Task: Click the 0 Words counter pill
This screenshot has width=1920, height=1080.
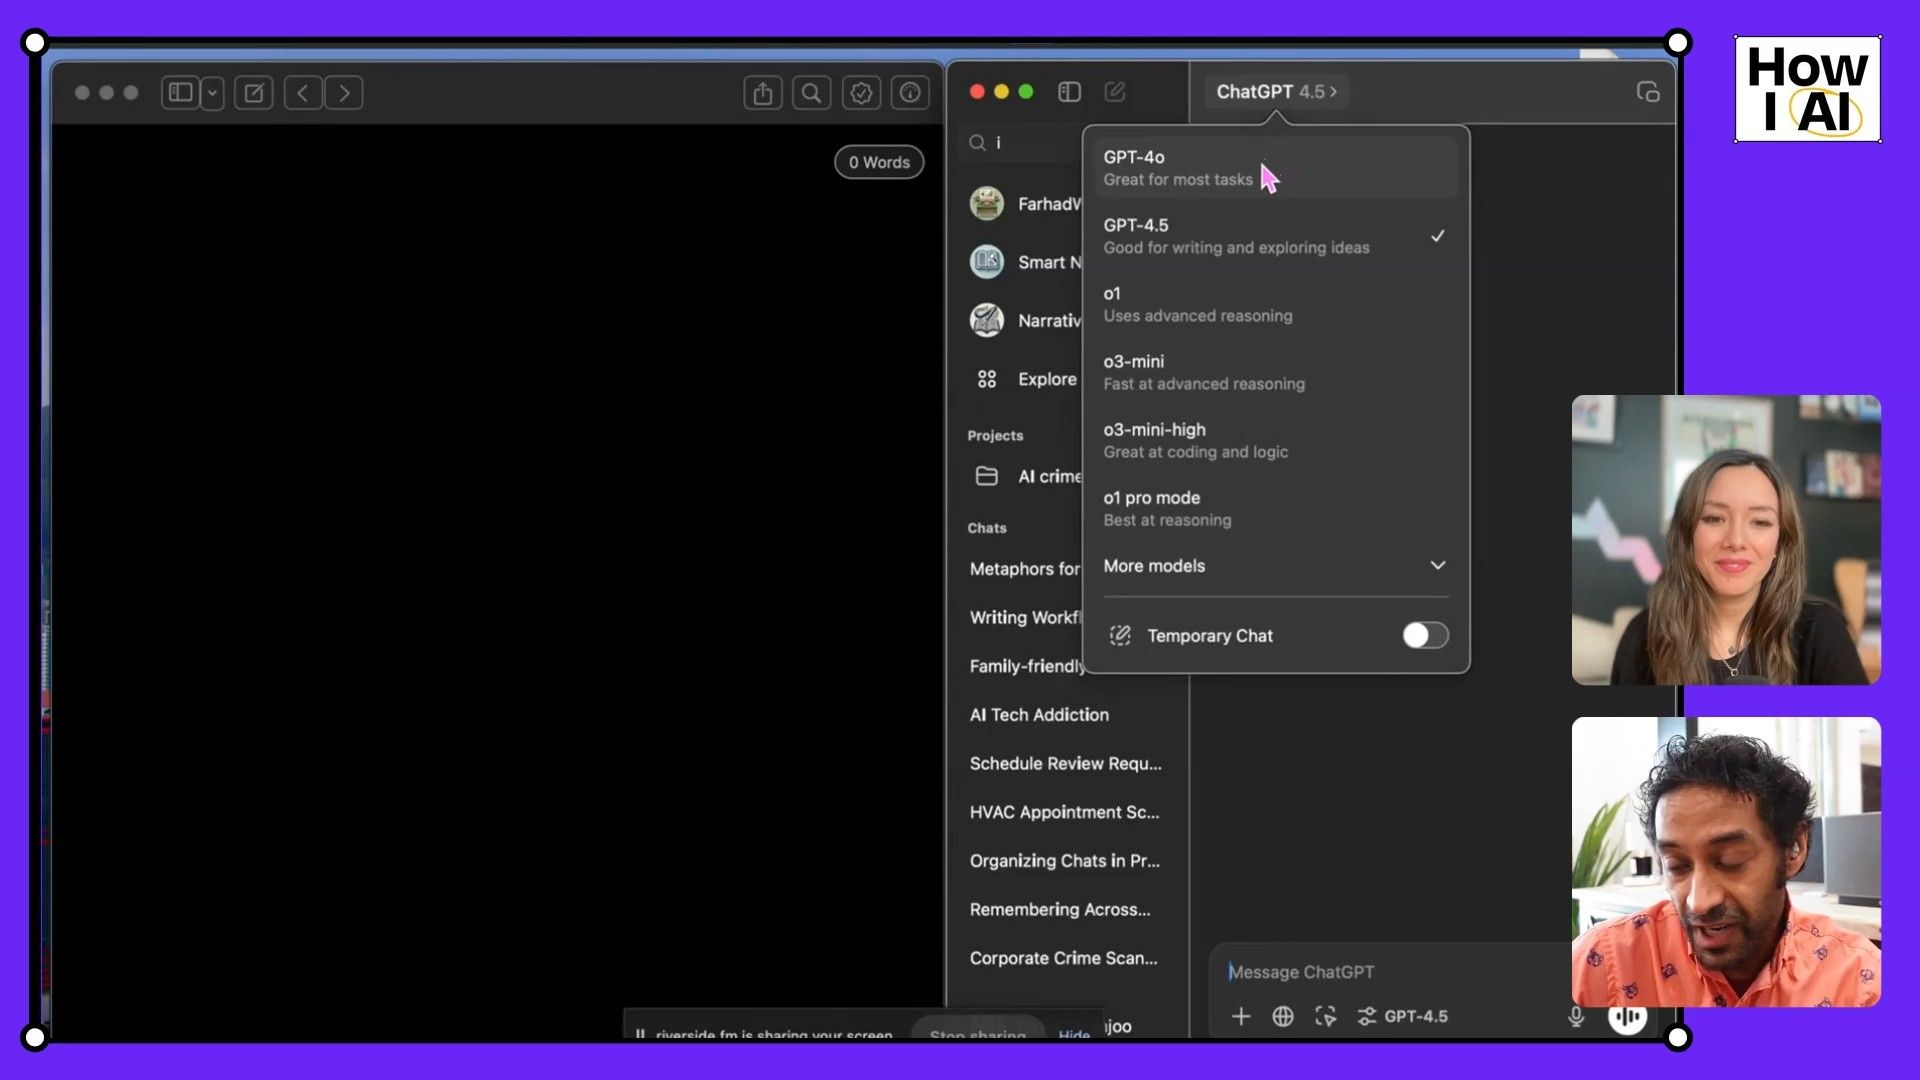Action: 879,162
